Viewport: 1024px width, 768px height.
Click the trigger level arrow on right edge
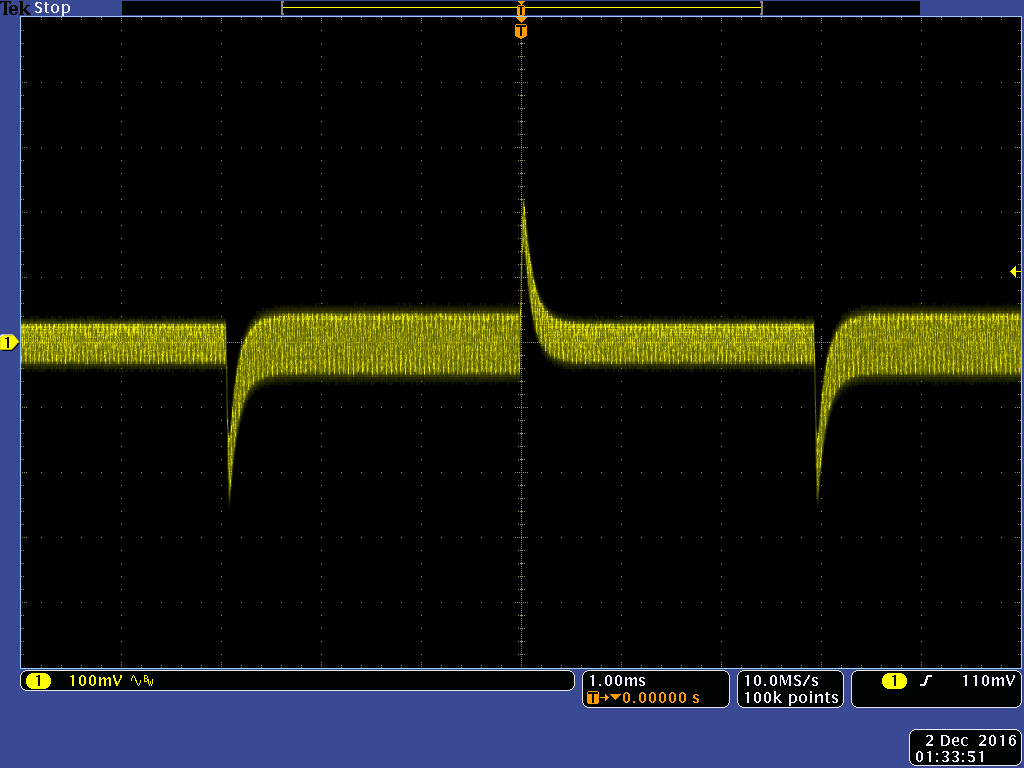point(1015,271)
